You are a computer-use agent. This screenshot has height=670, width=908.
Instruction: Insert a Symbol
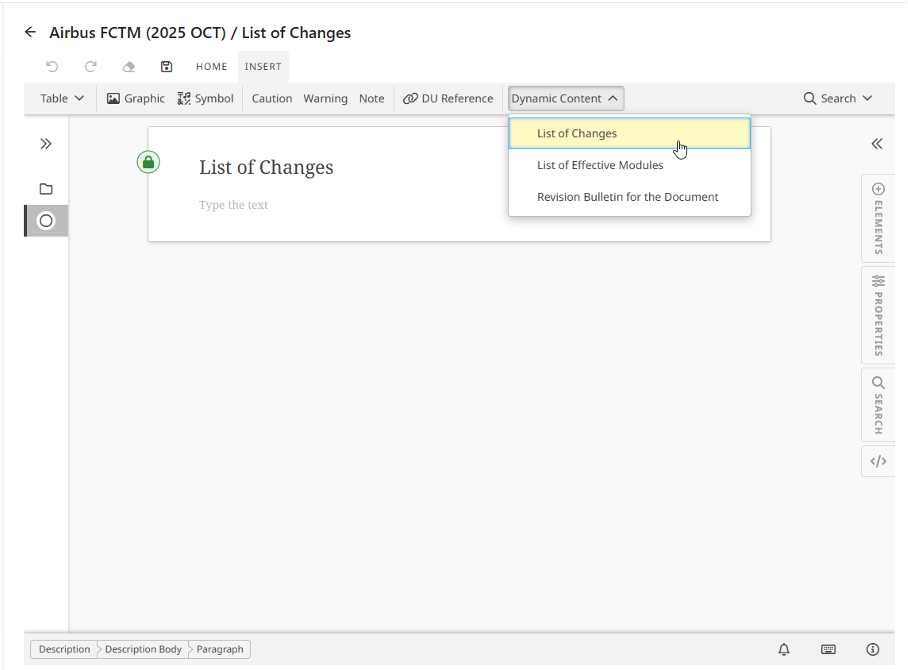tap(206, 98)
